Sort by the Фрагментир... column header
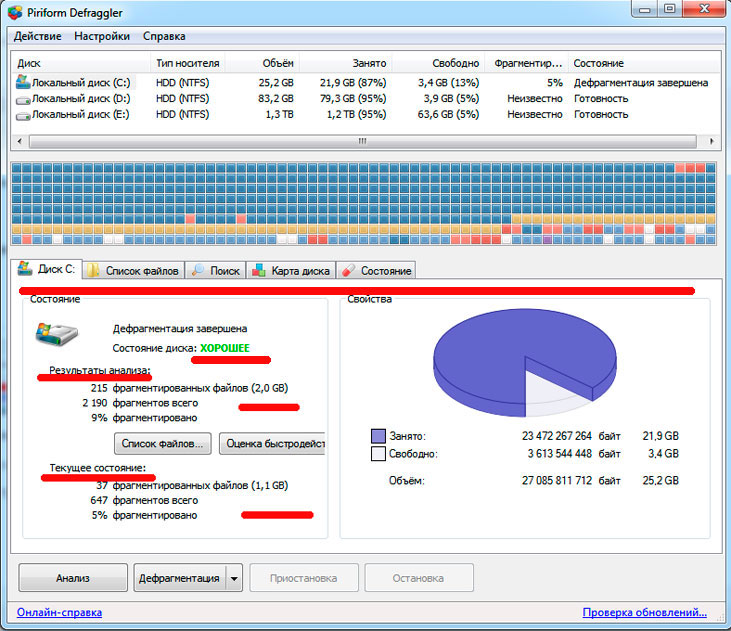The height and width of the screenshot is (631, 731). click(527, 63)
